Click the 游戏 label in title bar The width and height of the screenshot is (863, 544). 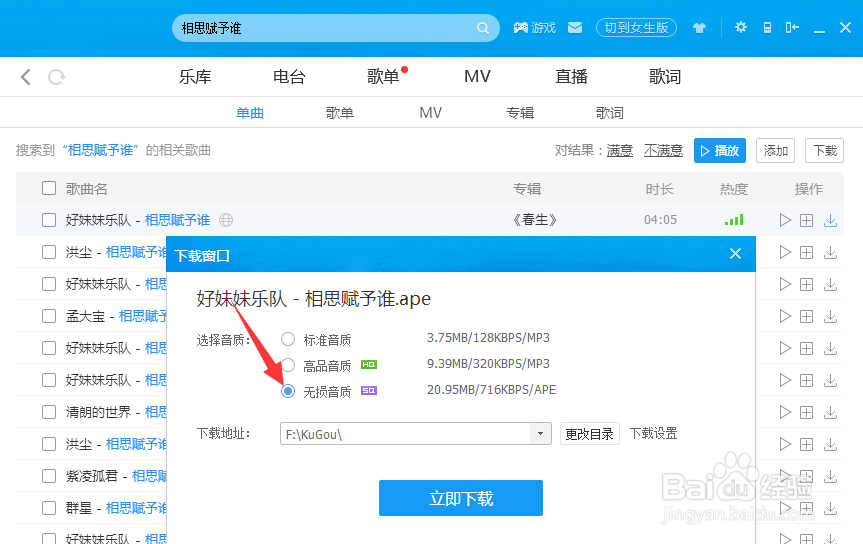(x=543, y=28)
